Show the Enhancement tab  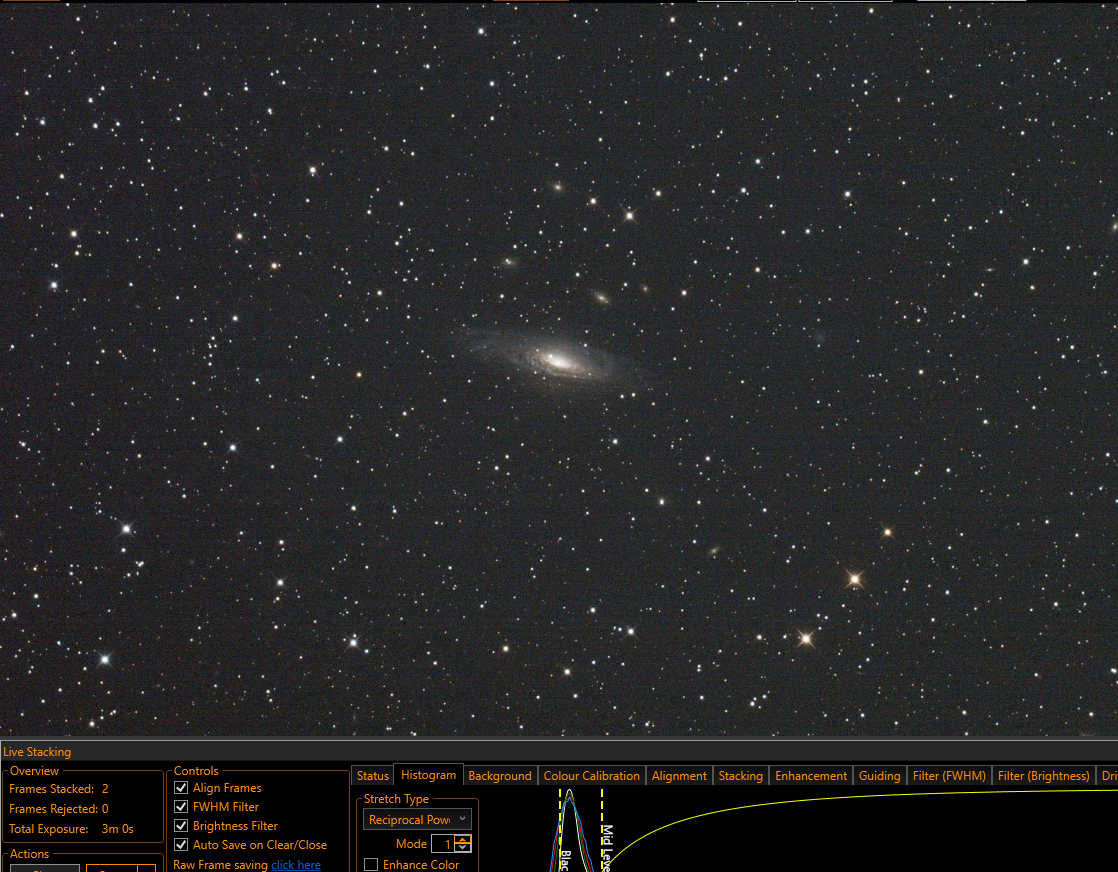click(x=811, y=776)
